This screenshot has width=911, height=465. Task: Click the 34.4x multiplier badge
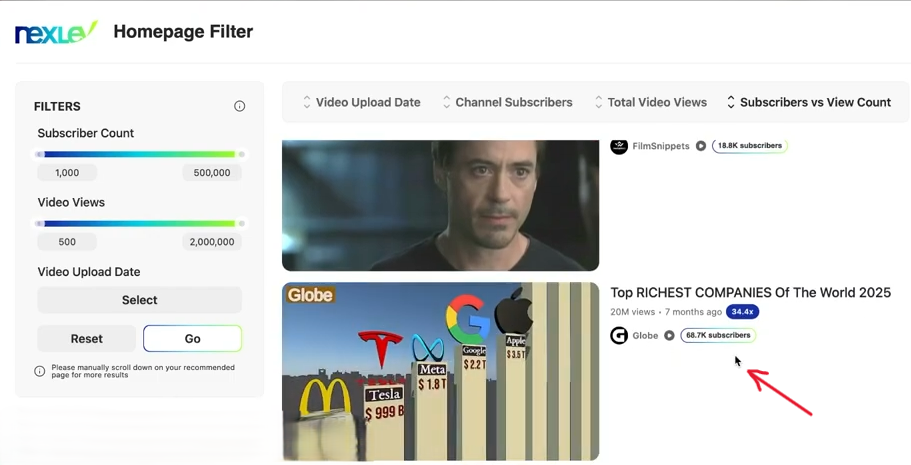[x=742, y=312]
